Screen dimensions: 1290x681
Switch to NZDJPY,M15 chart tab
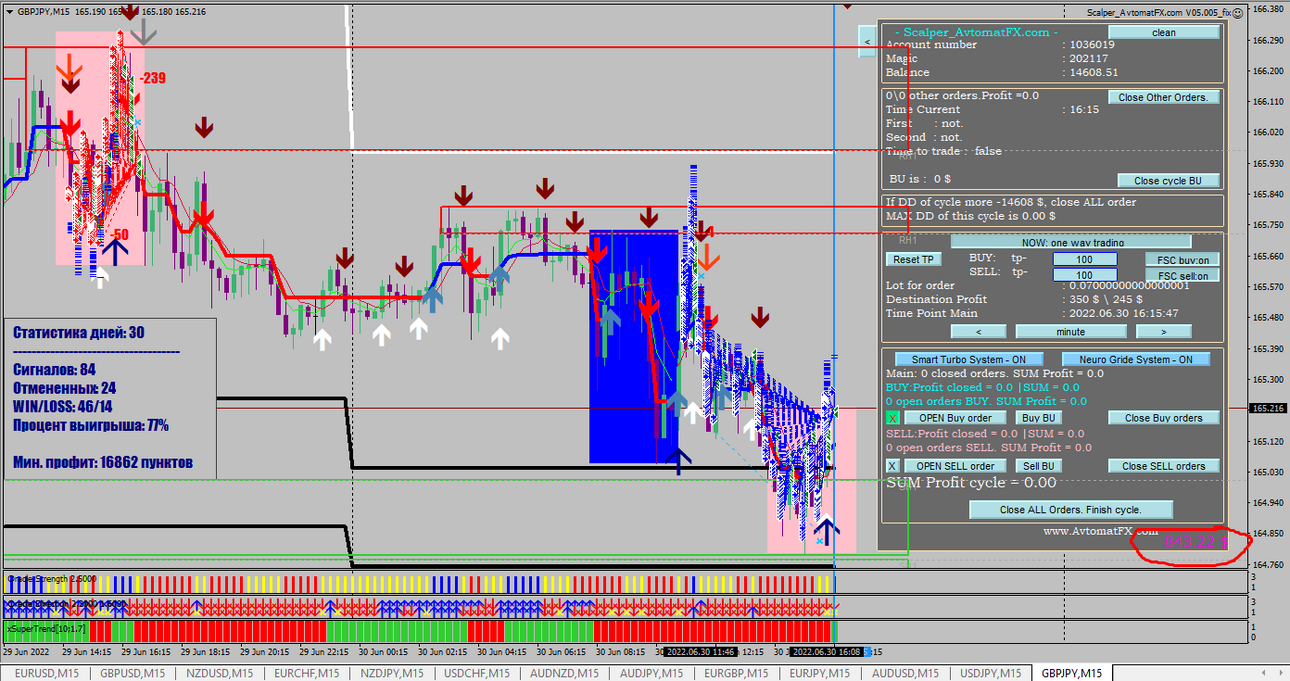393,673
